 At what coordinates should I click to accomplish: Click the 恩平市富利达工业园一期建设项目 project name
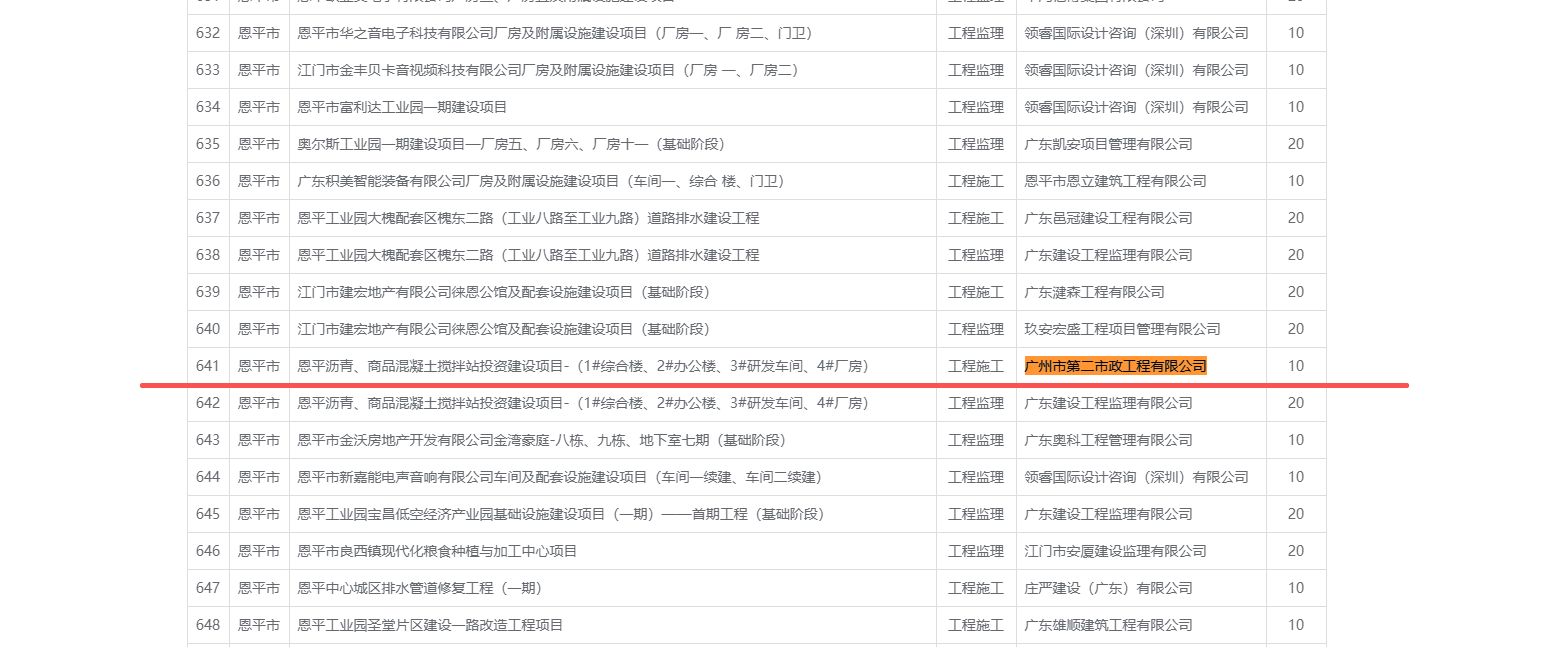(x=402, y=107)
